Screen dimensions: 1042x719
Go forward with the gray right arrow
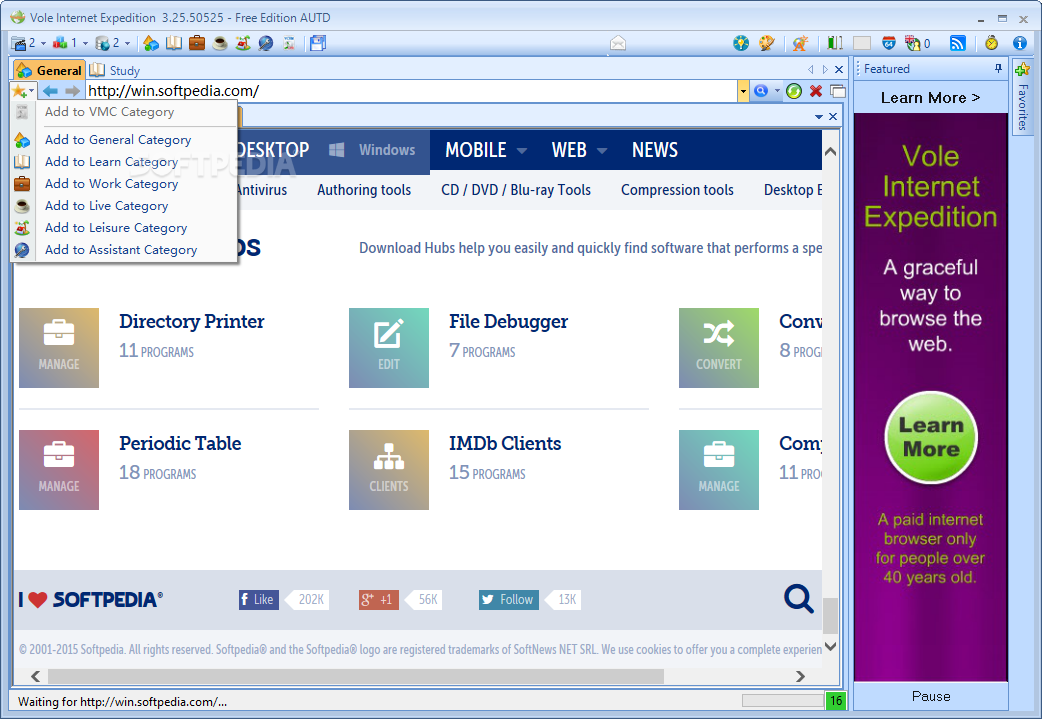tap(72, 91)
